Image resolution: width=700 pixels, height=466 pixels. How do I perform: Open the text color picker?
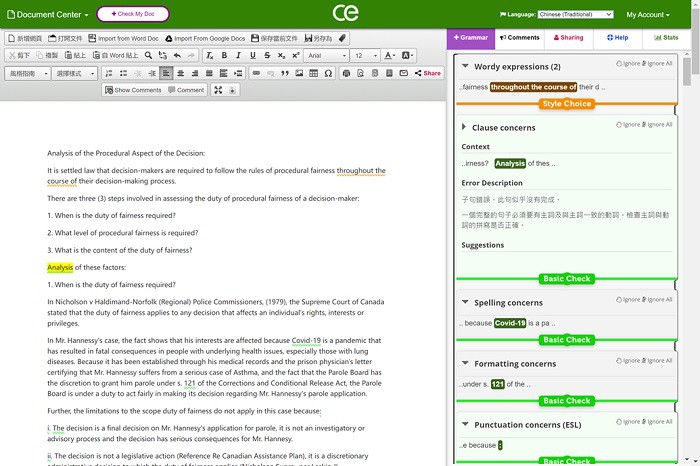tap(390, 55)
